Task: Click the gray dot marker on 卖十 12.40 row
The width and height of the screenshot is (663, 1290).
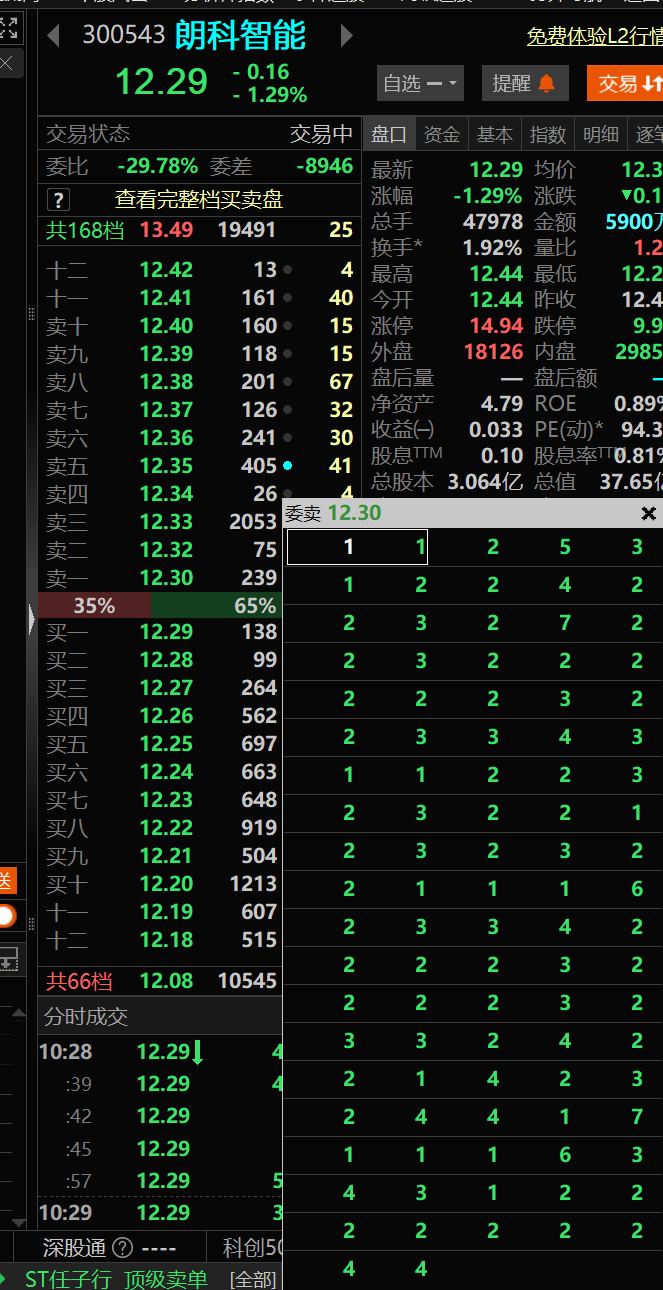Action: [288, 326]
